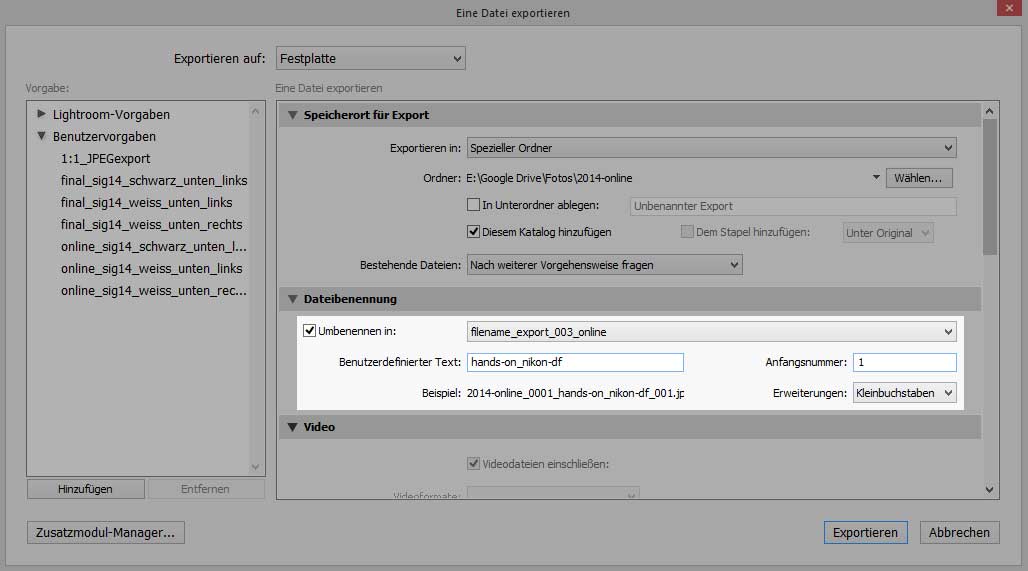Select the final_sig14_weiss_unten_rechts preset
The image size is (1028, 571).
click(151, 225)
